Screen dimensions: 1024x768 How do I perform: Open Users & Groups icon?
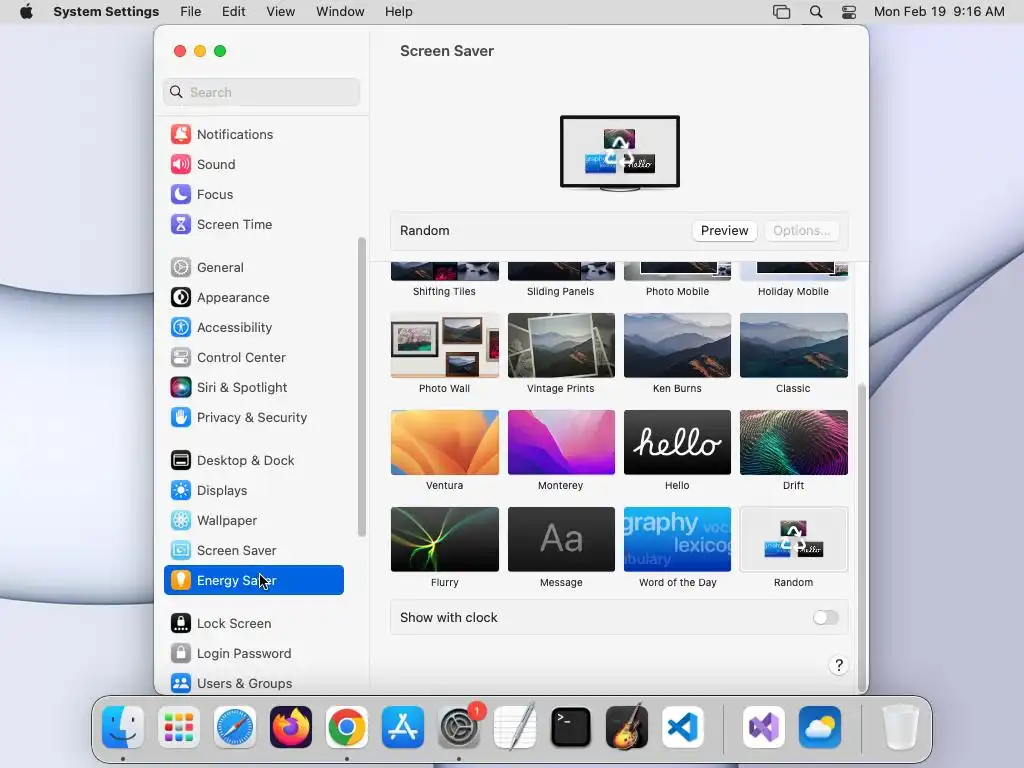(x=181, y=684)
